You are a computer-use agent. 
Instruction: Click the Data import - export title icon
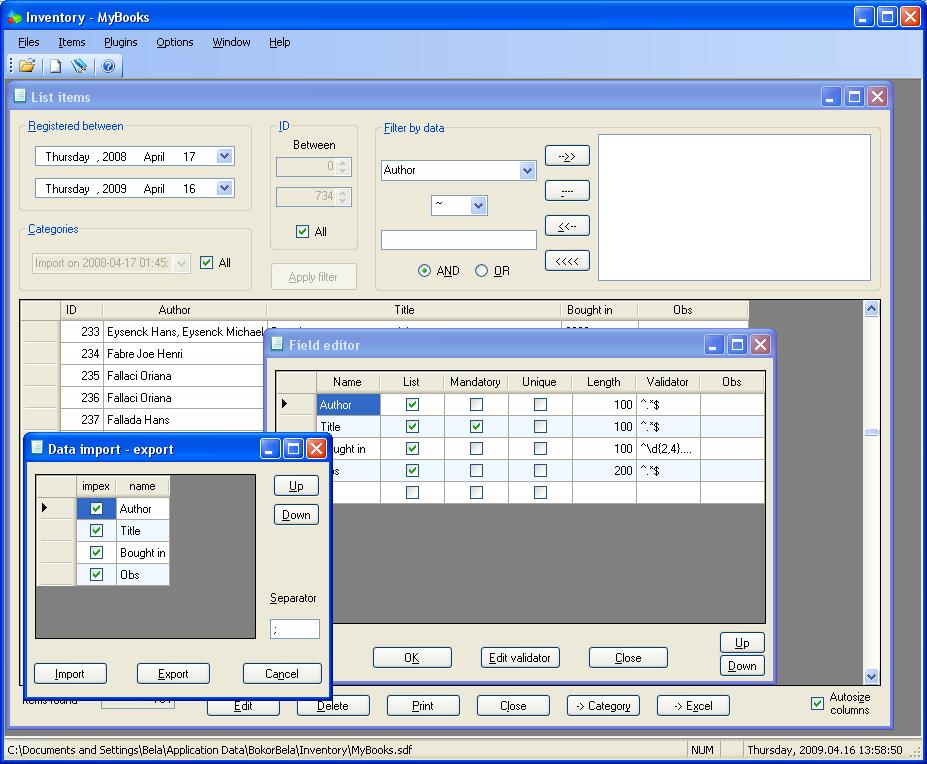point(37,448)
